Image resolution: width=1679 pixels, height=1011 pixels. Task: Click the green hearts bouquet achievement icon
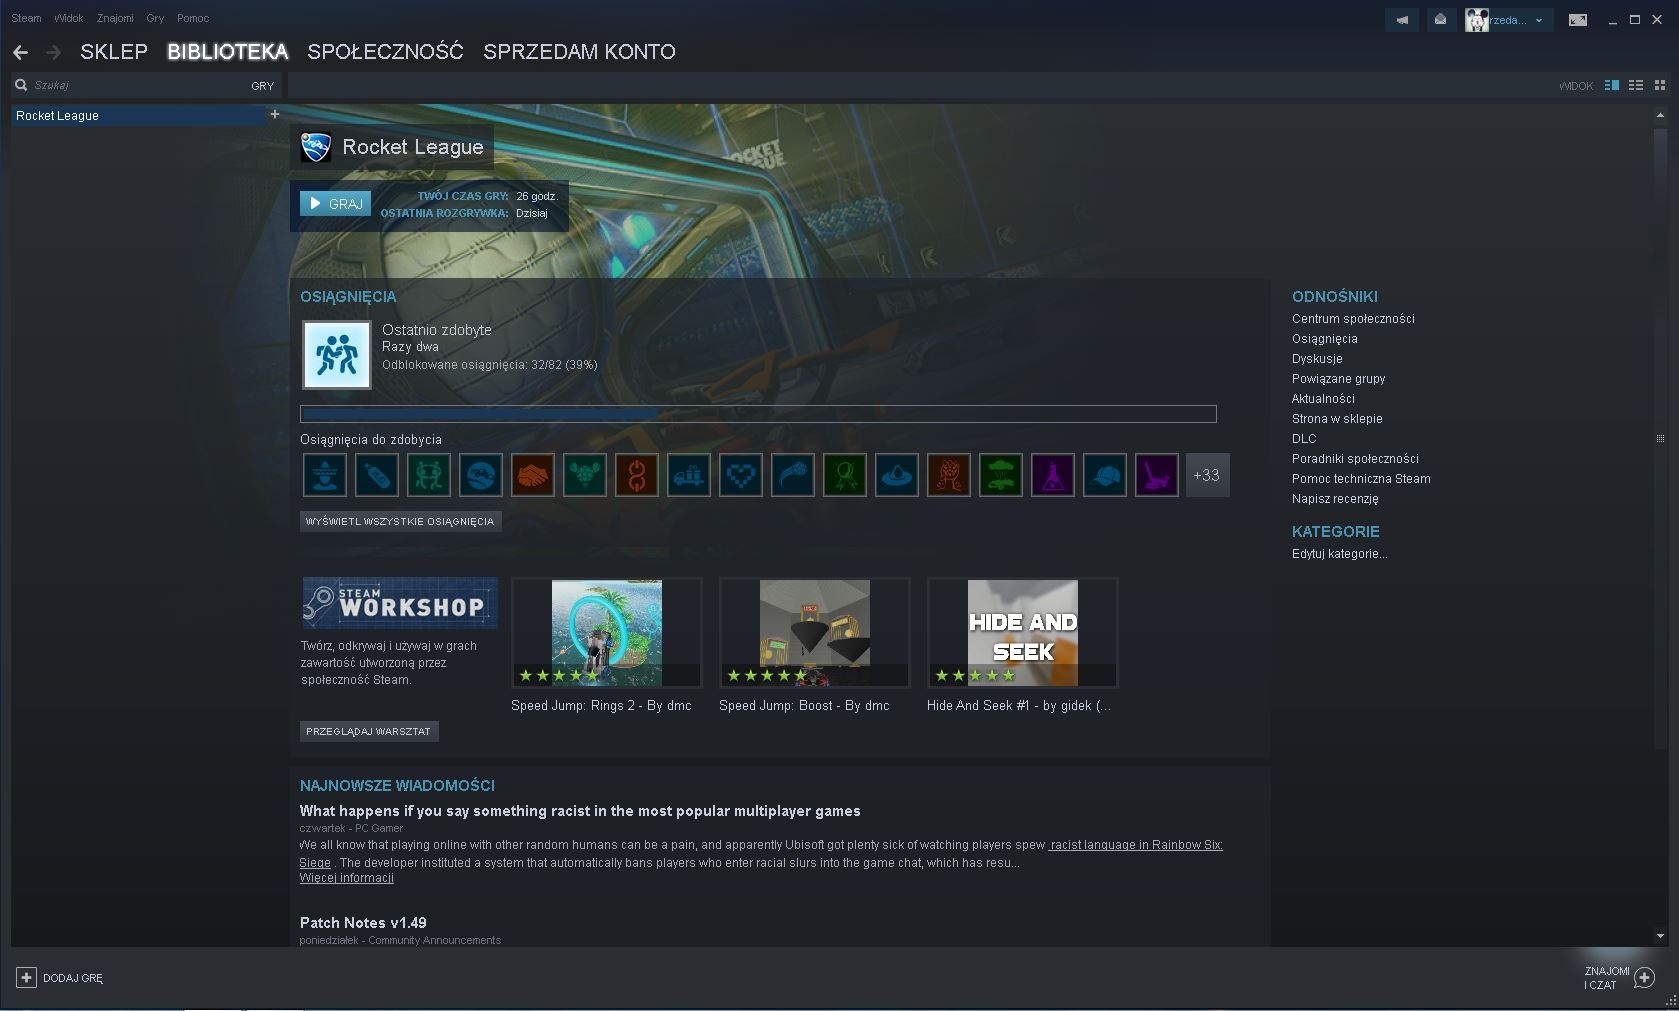pos(585,475)
